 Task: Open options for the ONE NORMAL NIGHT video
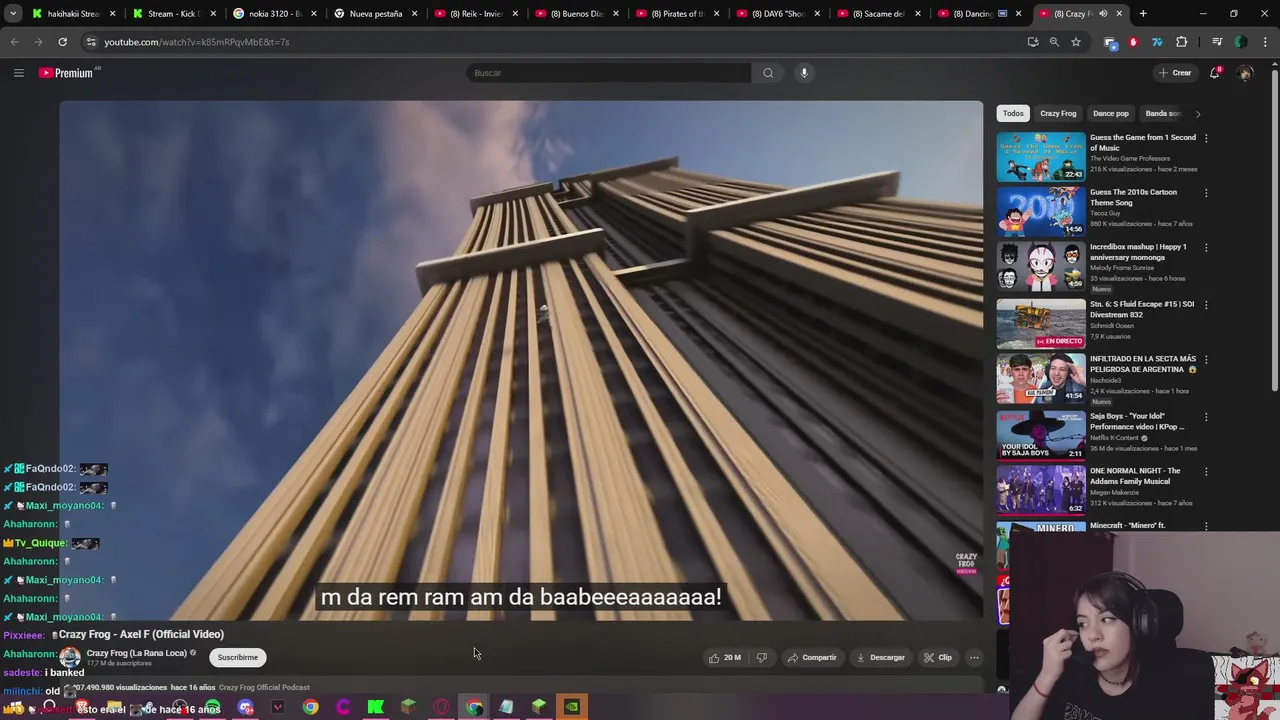tap(1206, 471)
